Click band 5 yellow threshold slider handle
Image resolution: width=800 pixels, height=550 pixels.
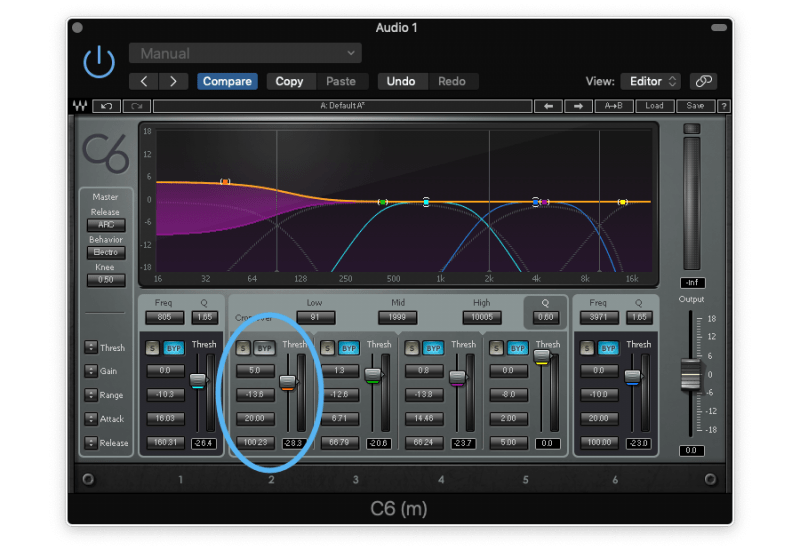[x=542, y=357]
